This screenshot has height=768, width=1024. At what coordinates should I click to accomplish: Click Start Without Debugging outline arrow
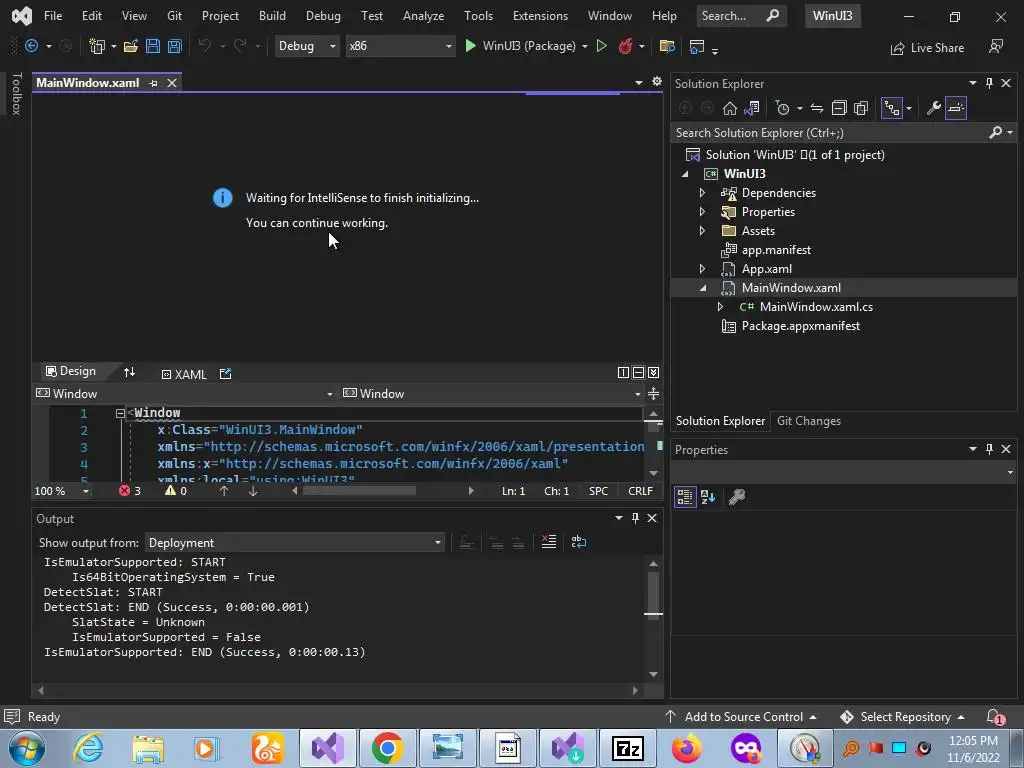coord(601,46)
